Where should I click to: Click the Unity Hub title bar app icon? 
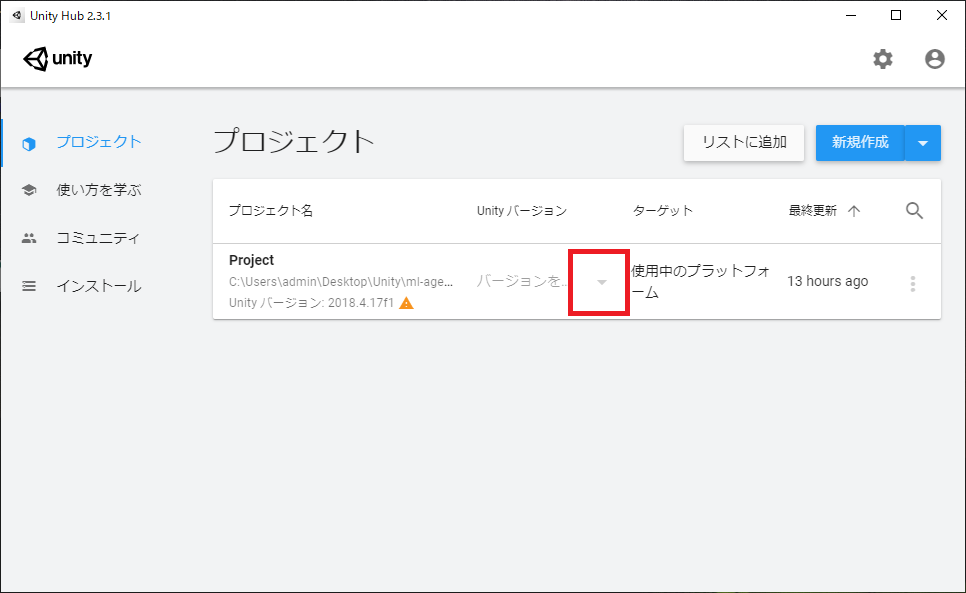(17, 15)
